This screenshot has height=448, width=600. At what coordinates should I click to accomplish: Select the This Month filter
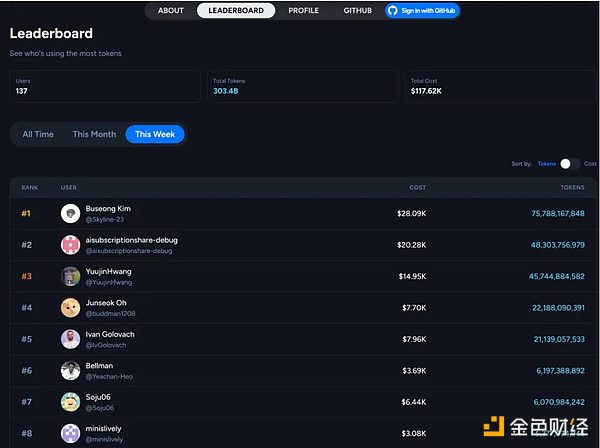(94, 134)
